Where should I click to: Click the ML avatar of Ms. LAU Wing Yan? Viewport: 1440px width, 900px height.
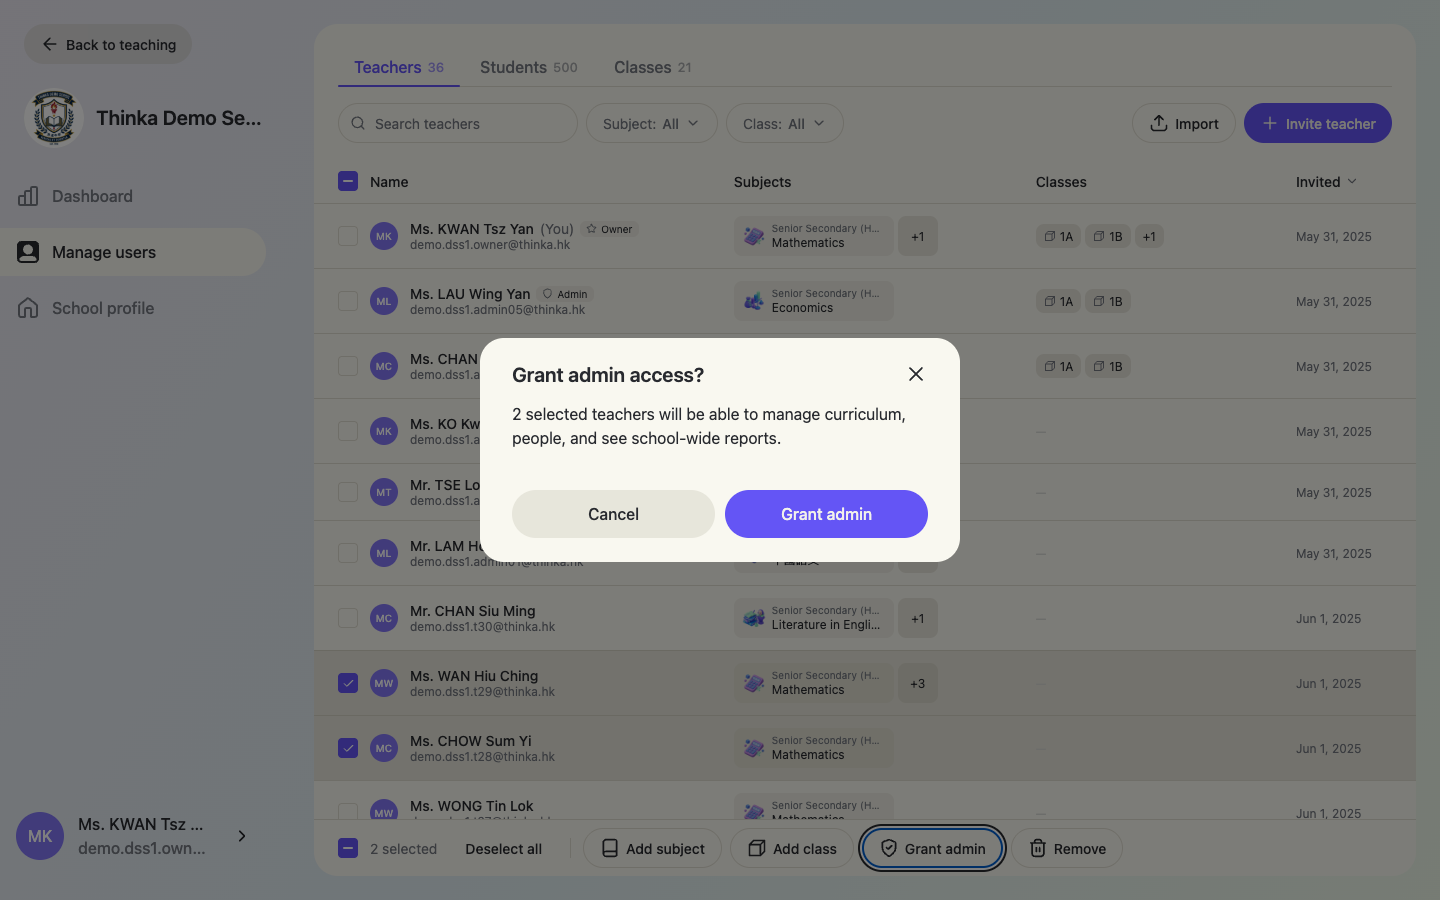[384, 301]
